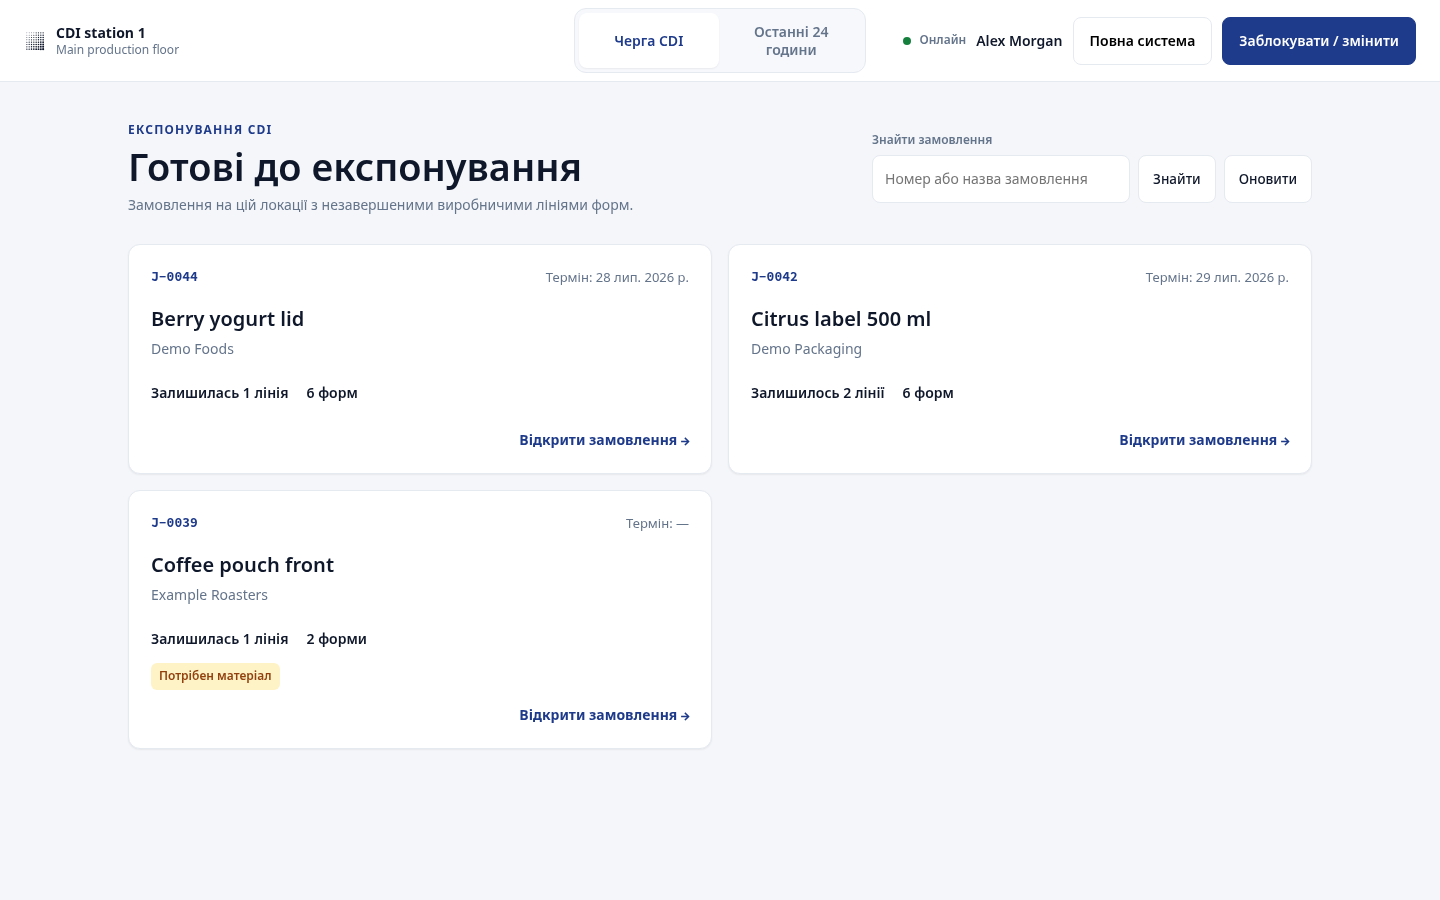Viewport: 1440px width, 900px height.
Task: Switch to the Черга CDI tab
Action: (649, 41)
